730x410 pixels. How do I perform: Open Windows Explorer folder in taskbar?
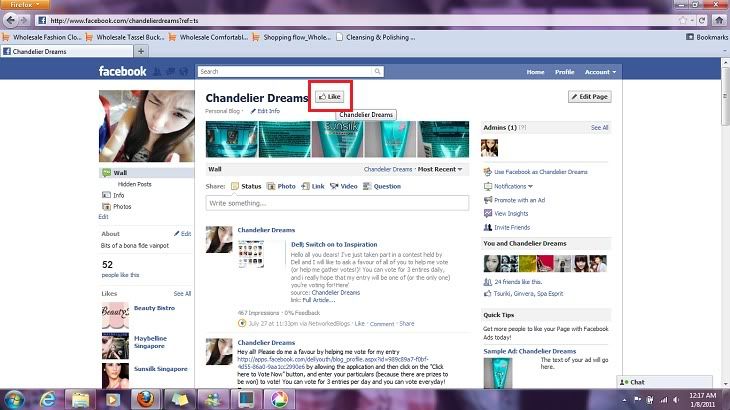tap(80, 399)
